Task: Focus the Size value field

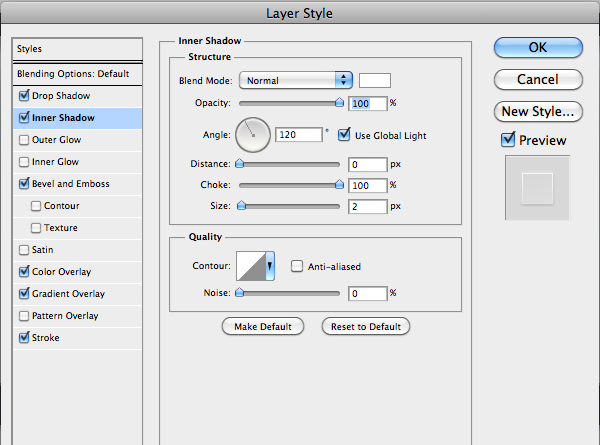Action: pos(367,207)
